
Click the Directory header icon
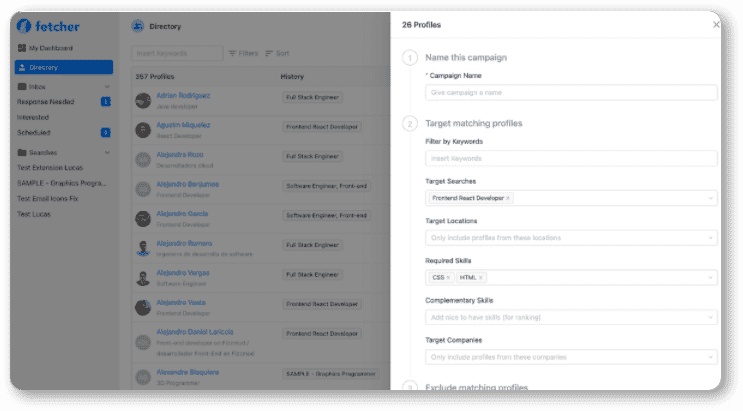(137, 26)
